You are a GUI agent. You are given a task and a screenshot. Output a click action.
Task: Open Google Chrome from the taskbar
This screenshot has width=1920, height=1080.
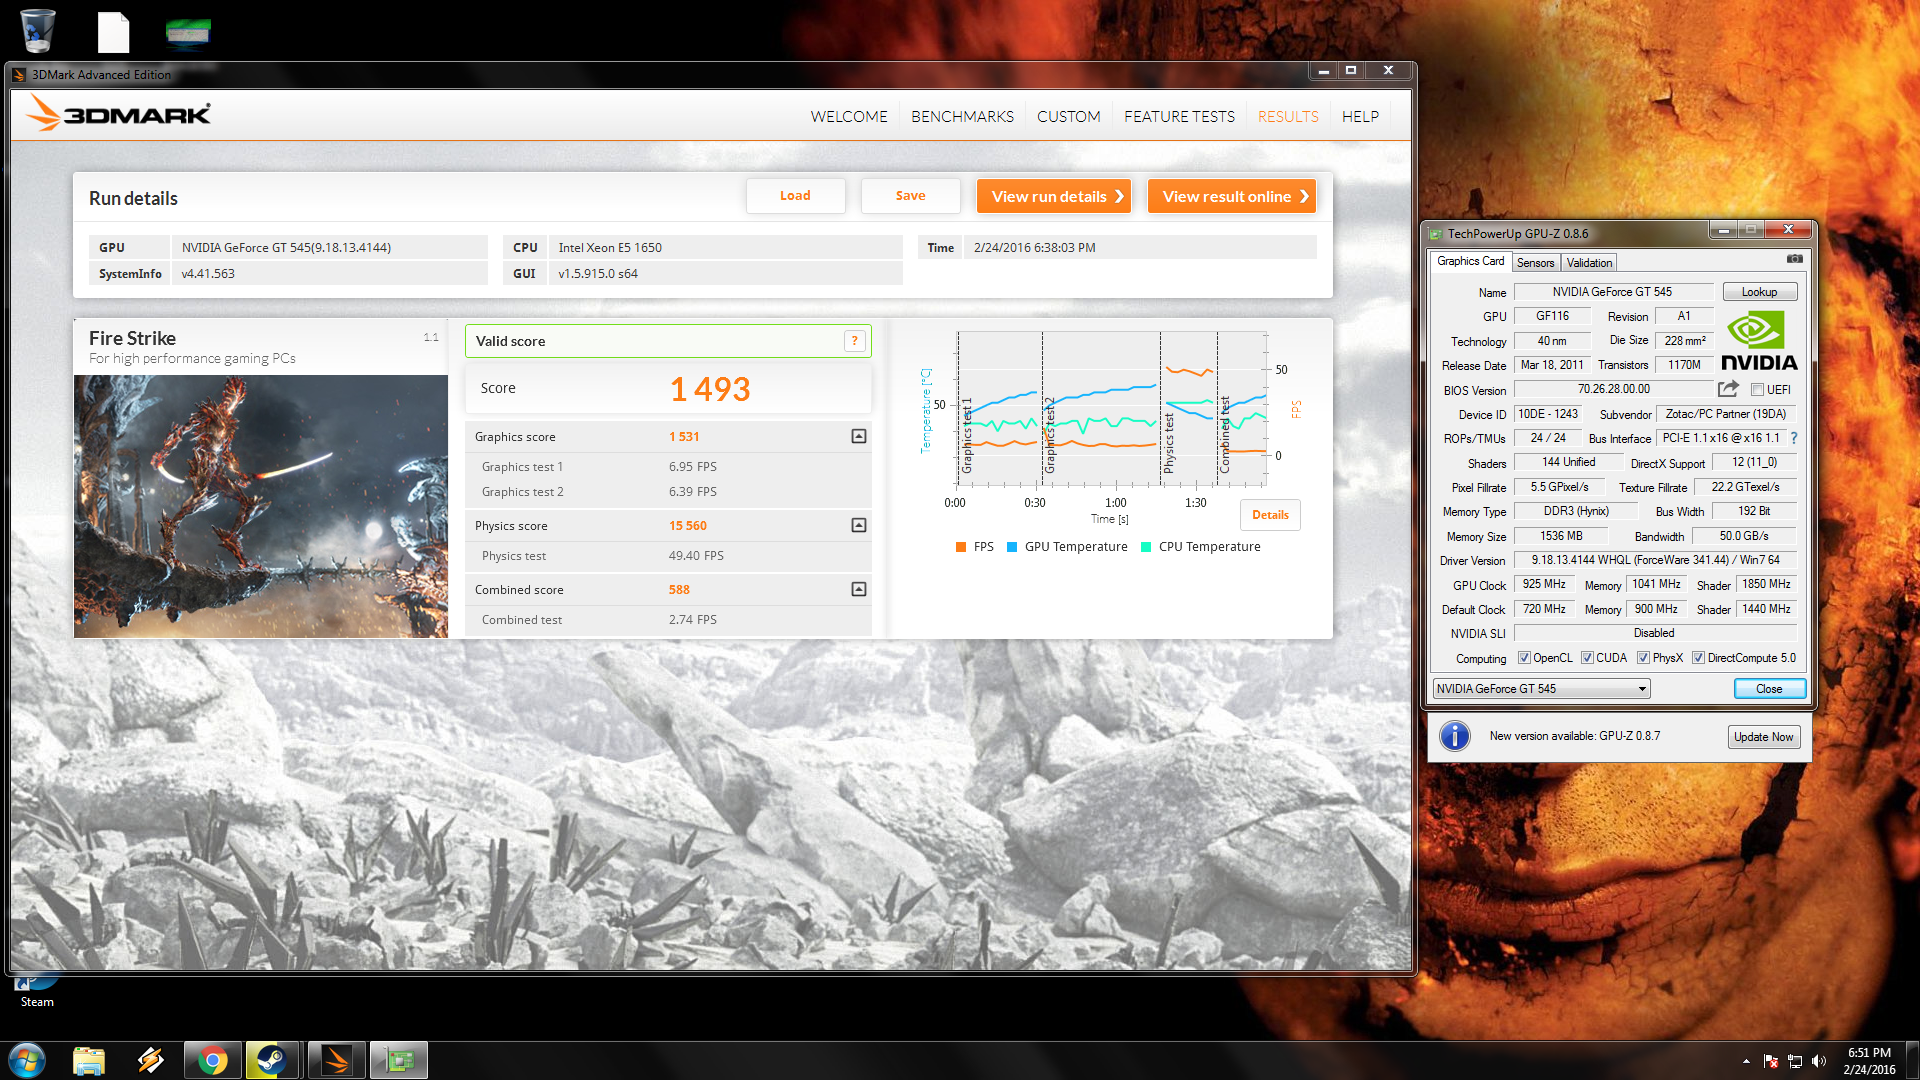click(x=212, y=1060)
